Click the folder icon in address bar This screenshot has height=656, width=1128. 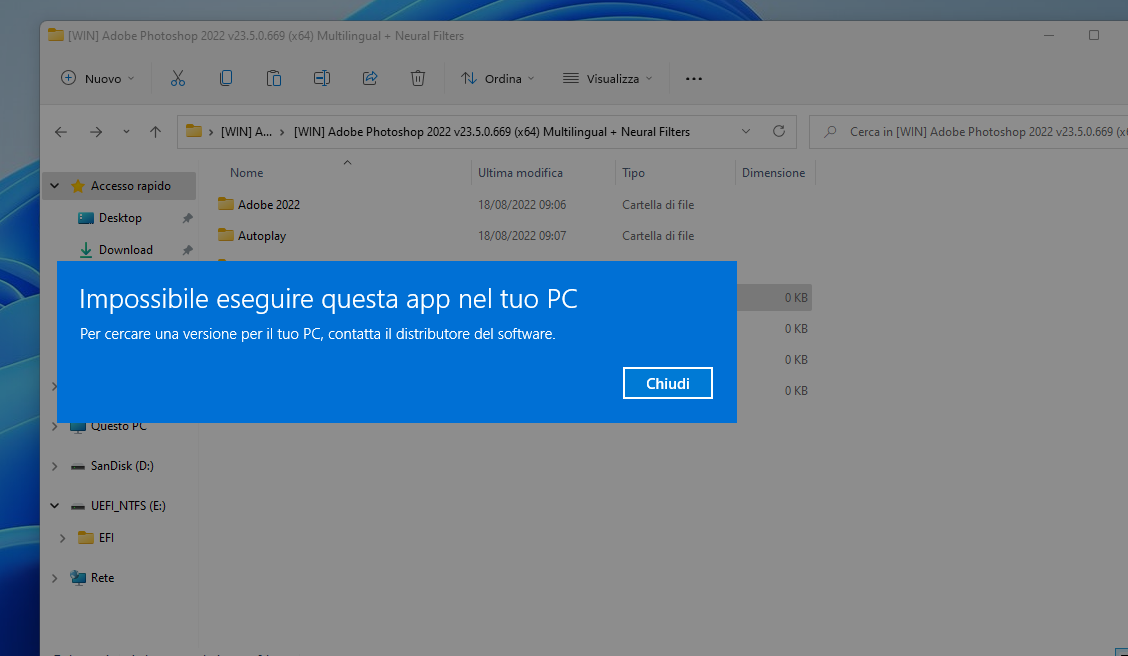click(194, 131)
